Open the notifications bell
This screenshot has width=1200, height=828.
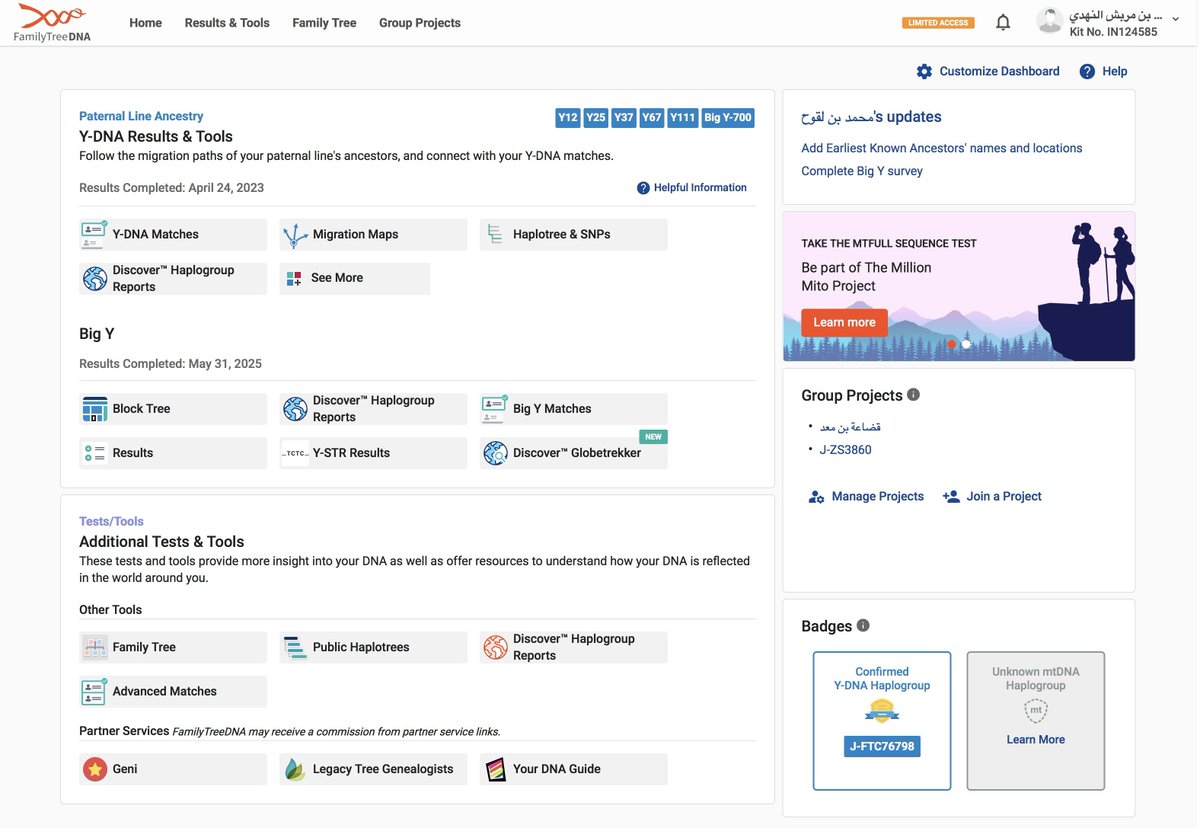(x=1003, y=22)
